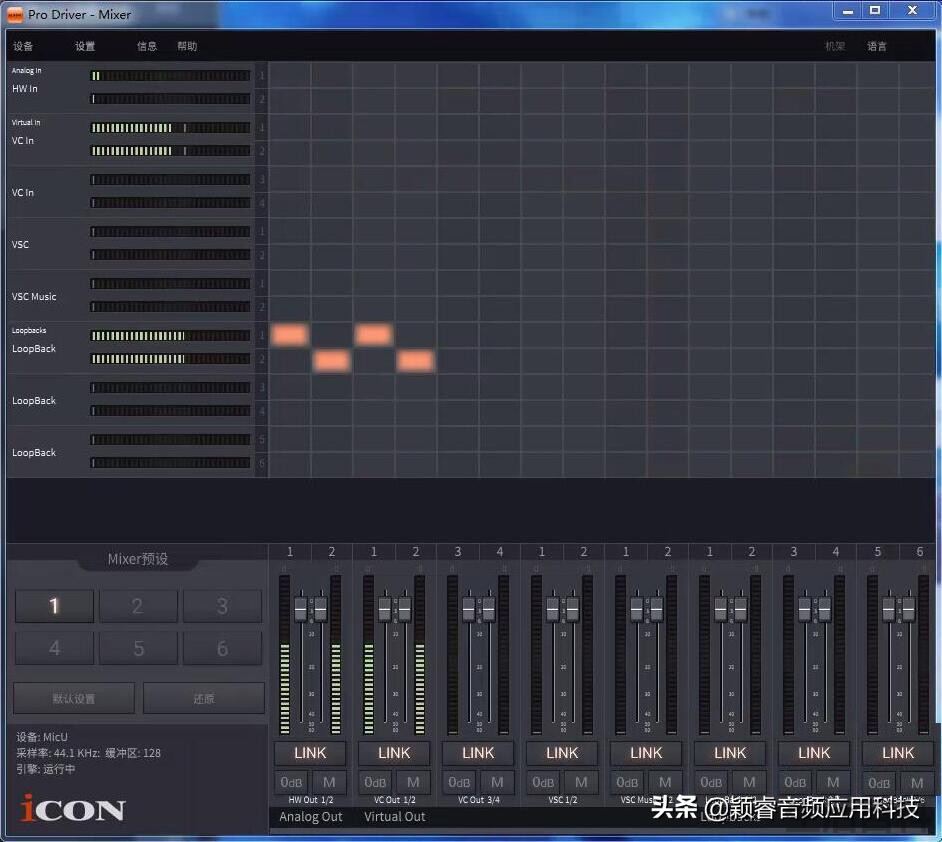Mute VSC 1/2 with its M button
This screenshot has width=942, height=842.
581,782
